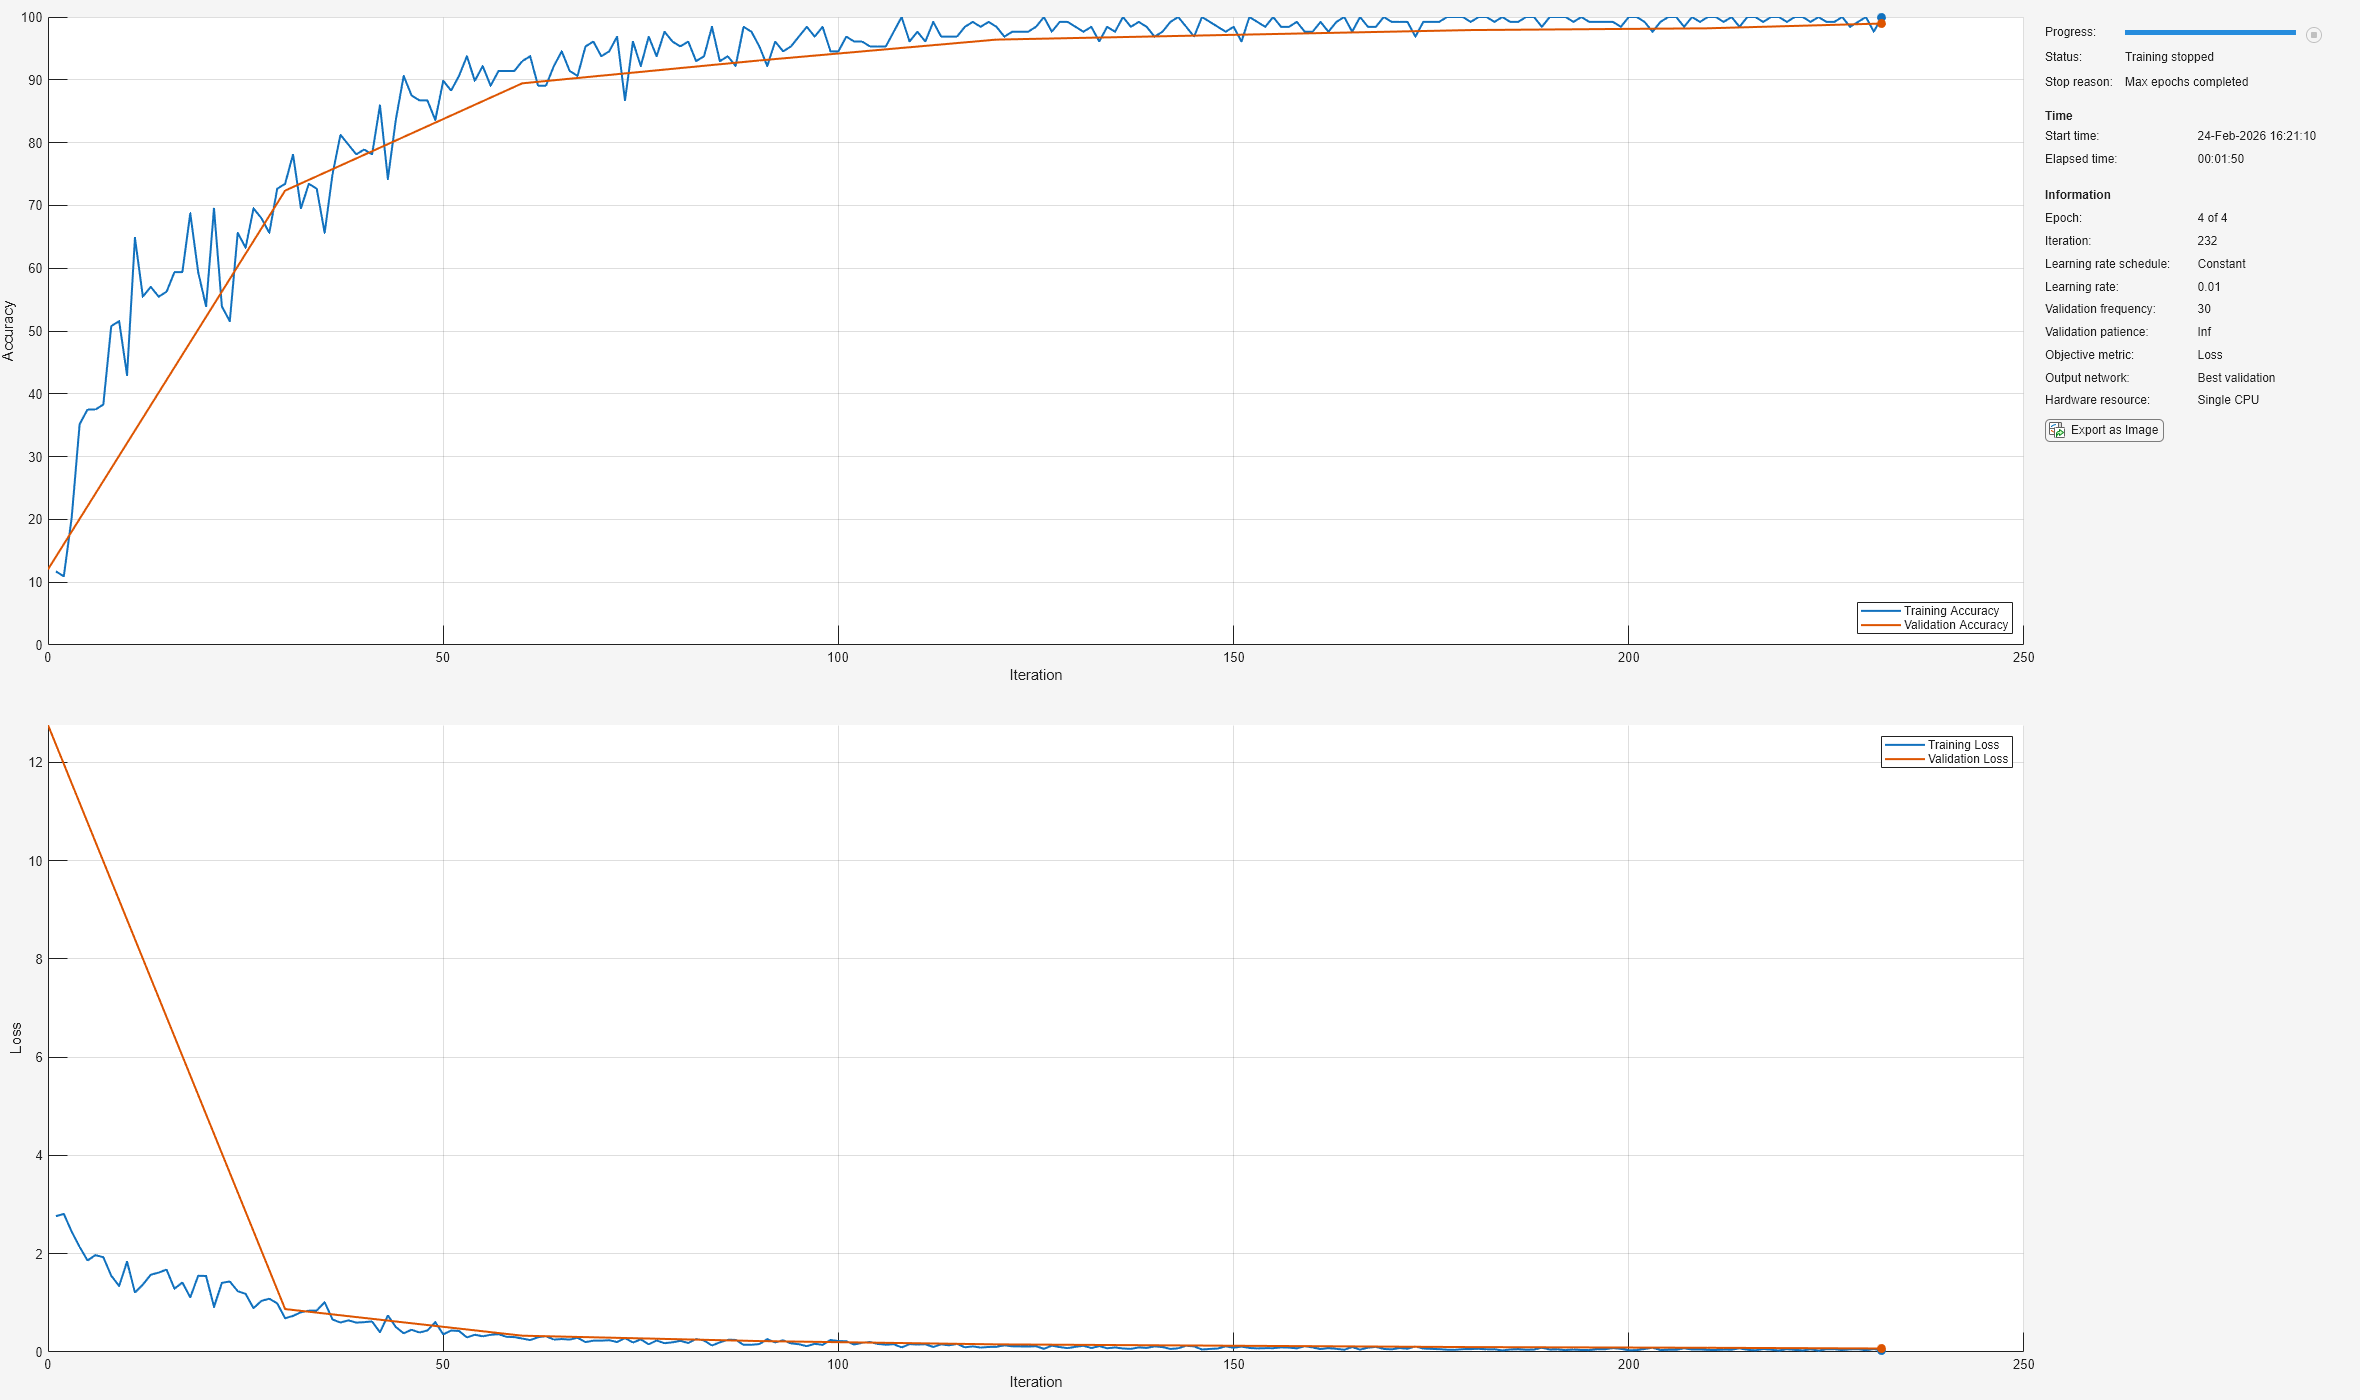Screen dimensions: 2360x1400
Task: Click the 'Single CPU' hardware resource value
Action: tap(2227, 400)
